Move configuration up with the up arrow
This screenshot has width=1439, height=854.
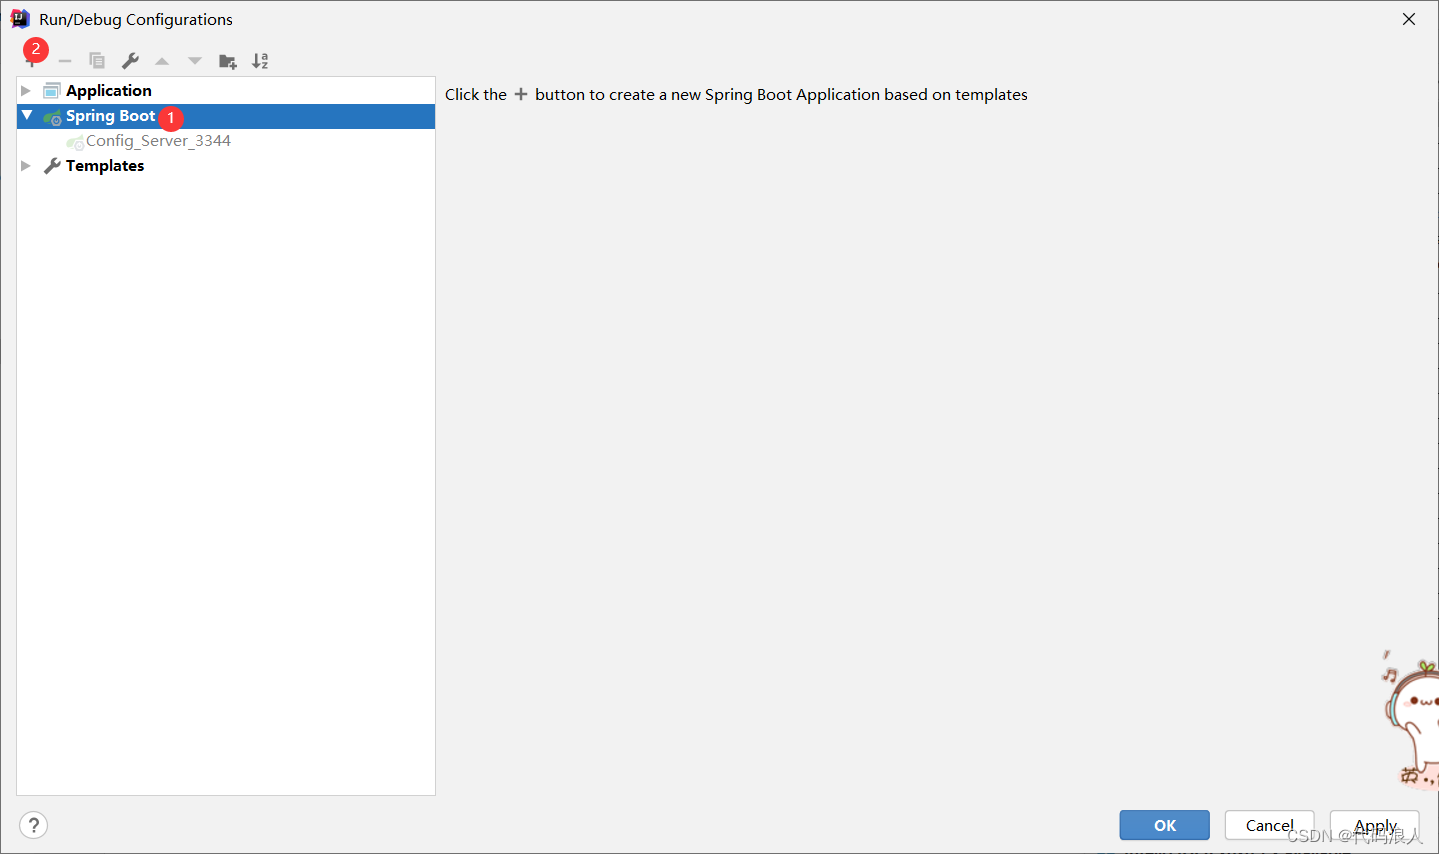162,61
